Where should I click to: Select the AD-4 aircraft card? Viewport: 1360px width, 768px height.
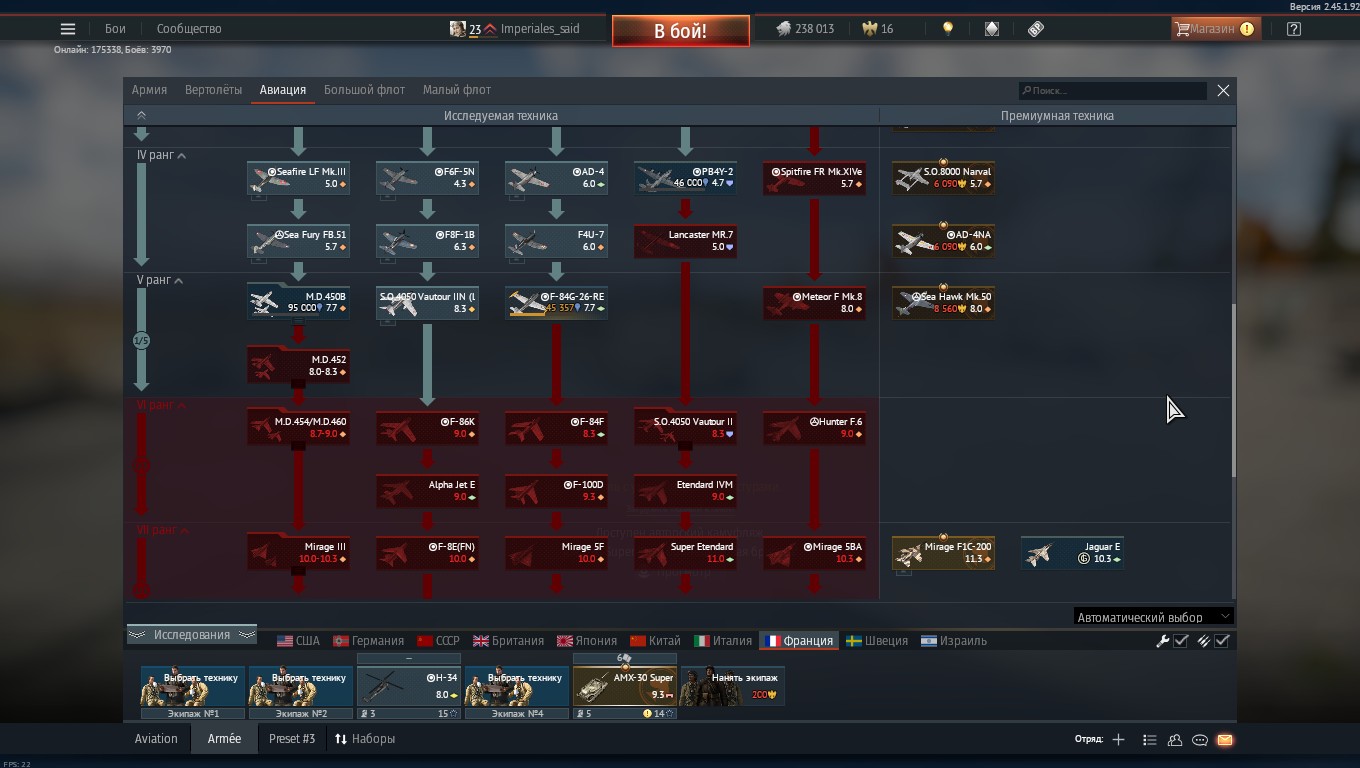[556, 178]
